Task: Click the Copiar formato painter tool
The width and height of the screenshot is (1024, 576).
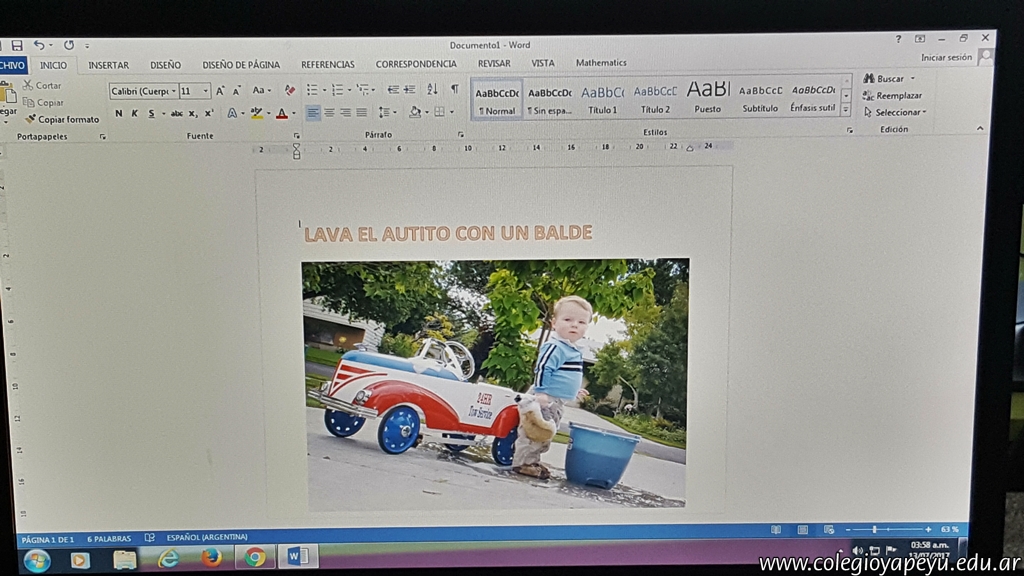Action: coord(62,119)
